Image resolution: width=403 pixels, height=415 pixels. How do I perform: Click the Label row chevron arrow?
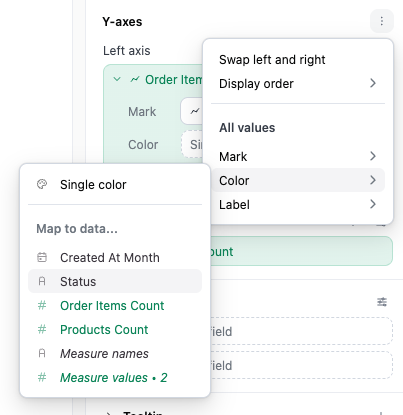point(373,204)
